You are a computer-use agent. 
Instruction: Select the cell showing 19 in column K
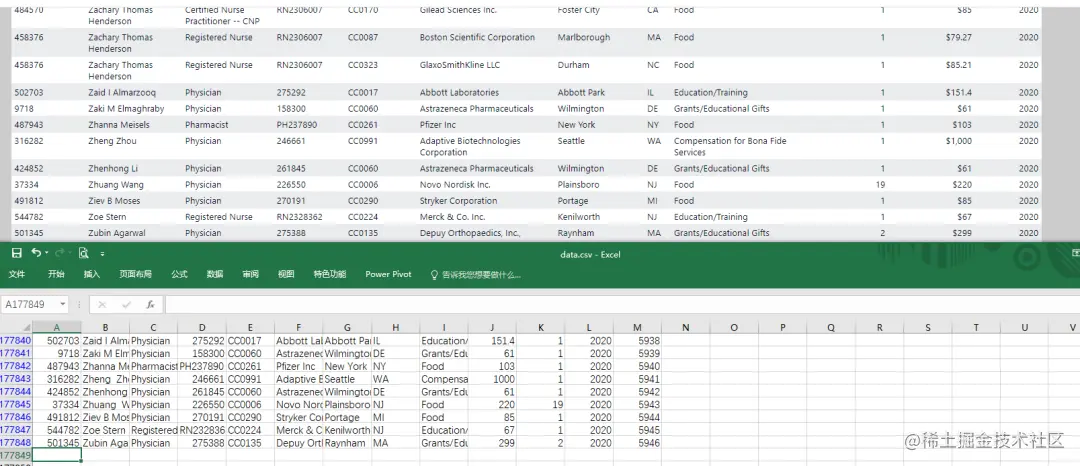[541, 405]
